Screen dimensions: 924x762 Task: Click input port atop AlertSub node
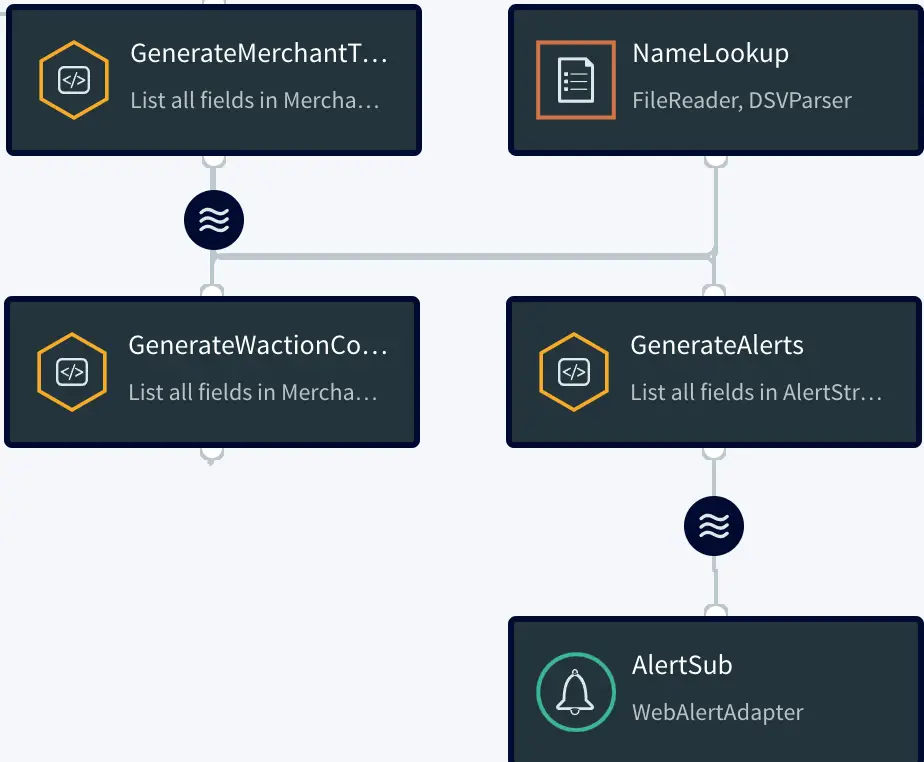tap(715, 612)
